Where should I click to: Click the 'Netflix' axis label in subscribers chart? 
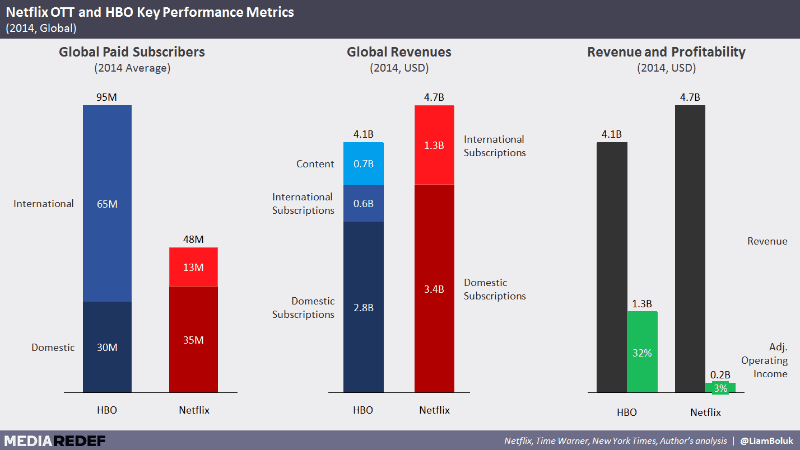point(194,410)
